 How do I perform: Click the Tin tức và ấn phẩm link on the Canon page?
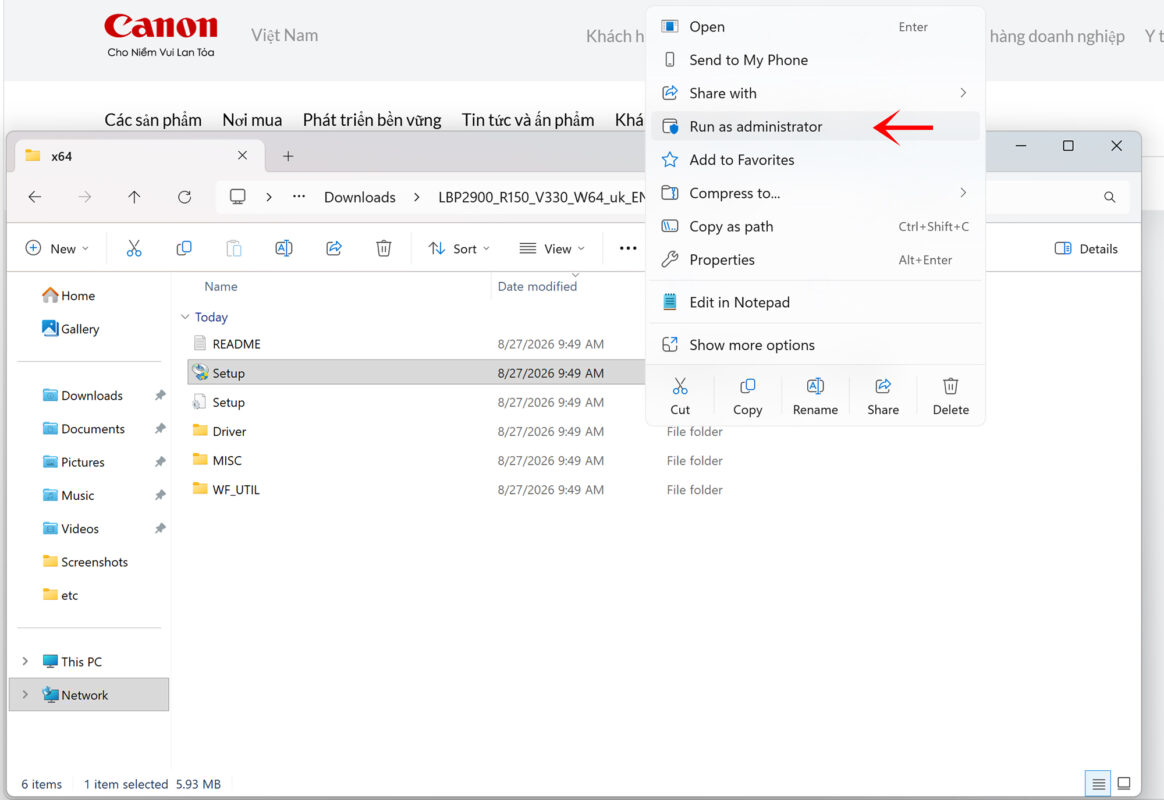tap(527, 119)
